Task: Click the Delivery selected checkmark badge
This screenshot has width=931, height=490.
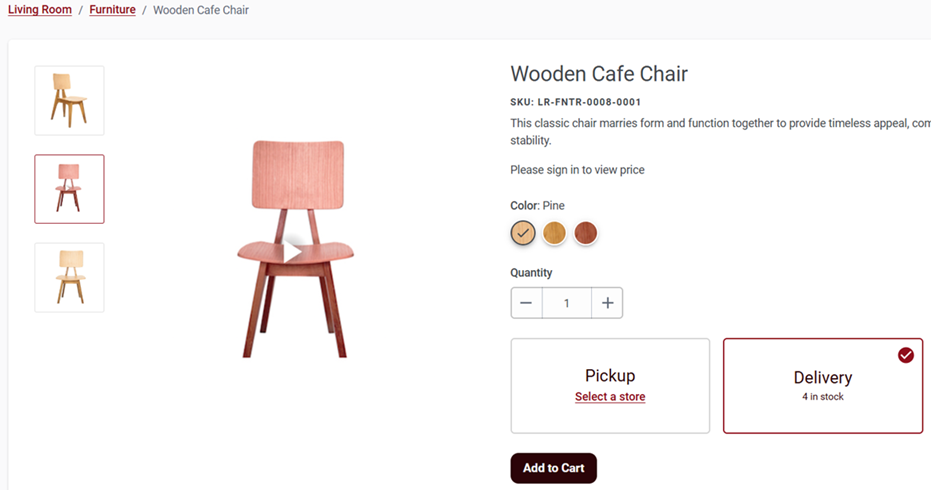Action: (906, 355)
